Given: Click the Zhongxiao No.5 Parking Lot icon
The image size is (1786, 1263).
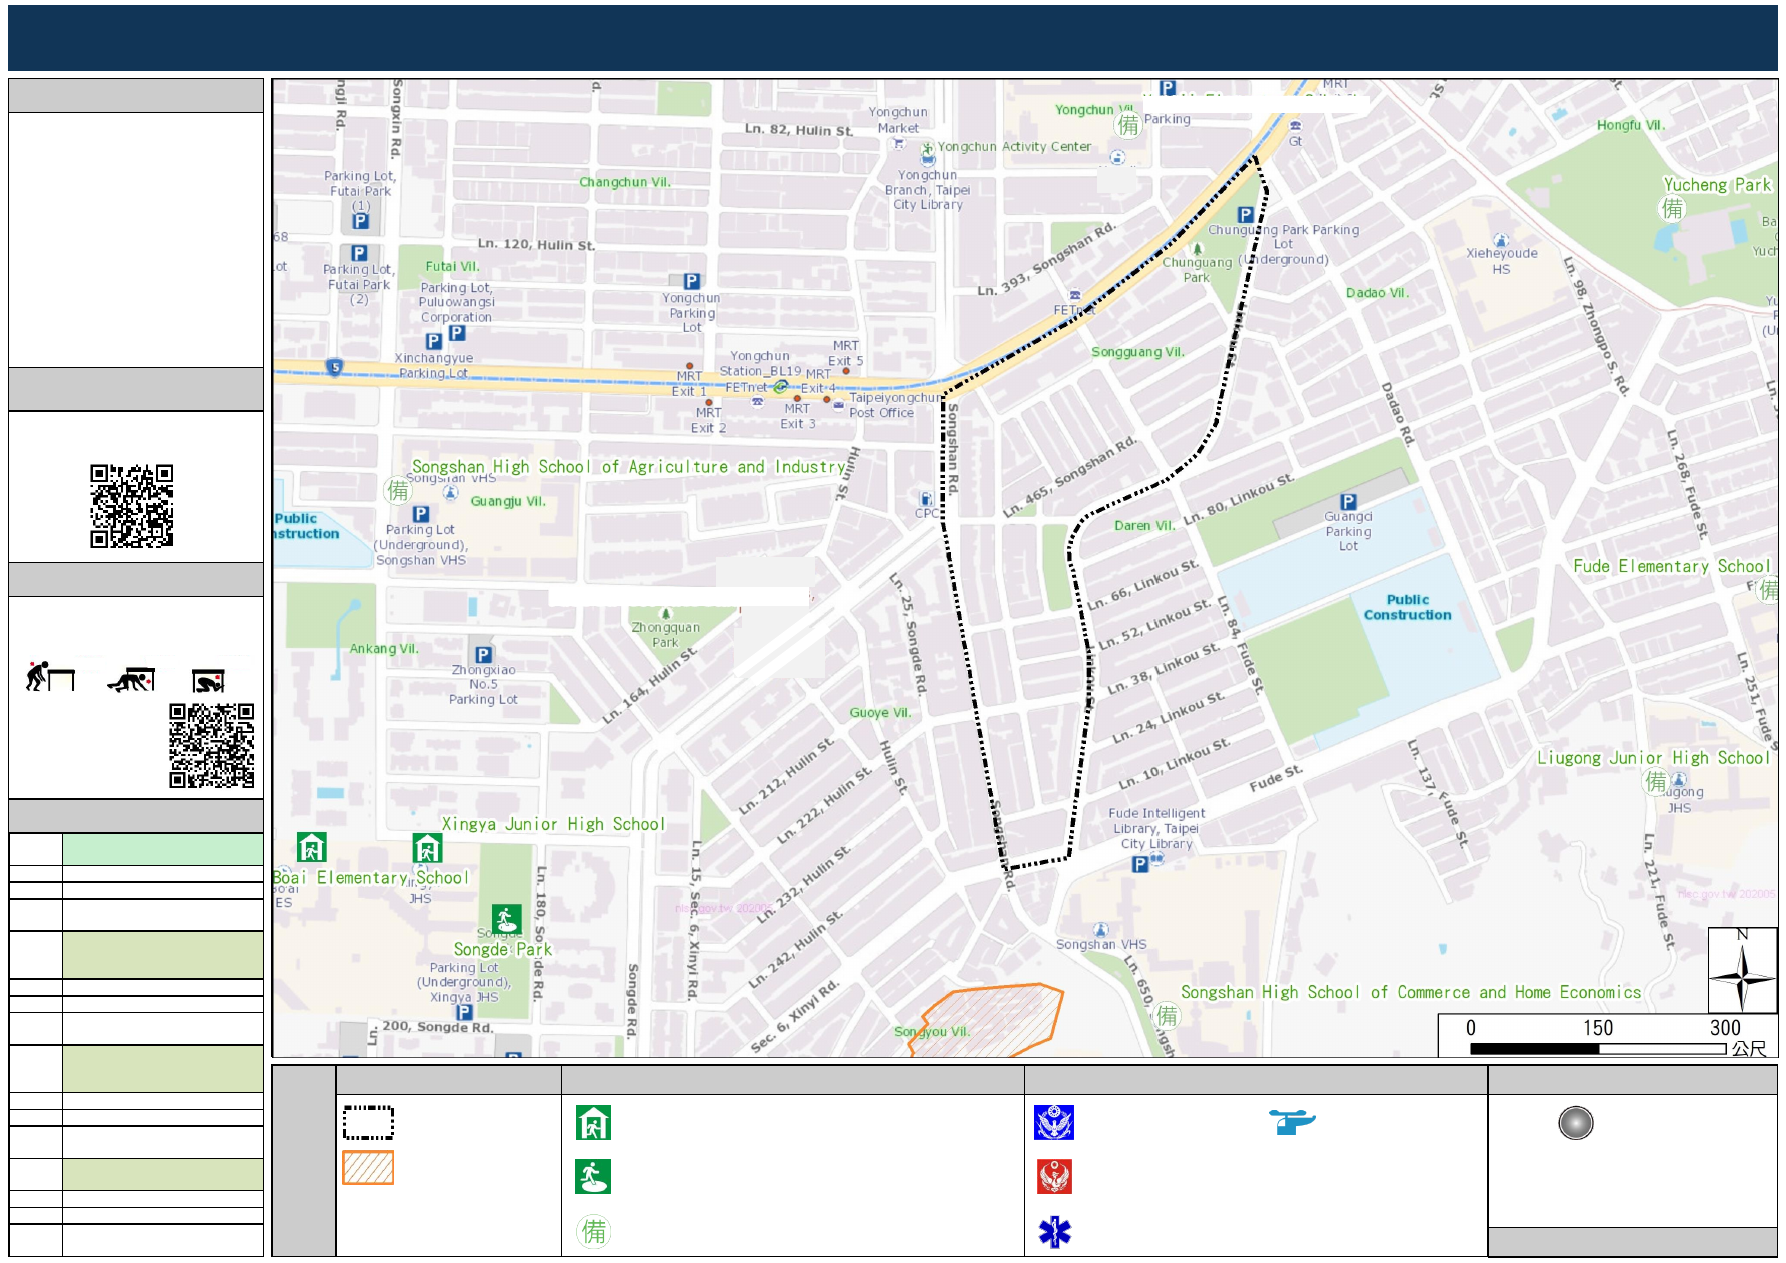Looking at the screenshot, I should click(483, 654).
